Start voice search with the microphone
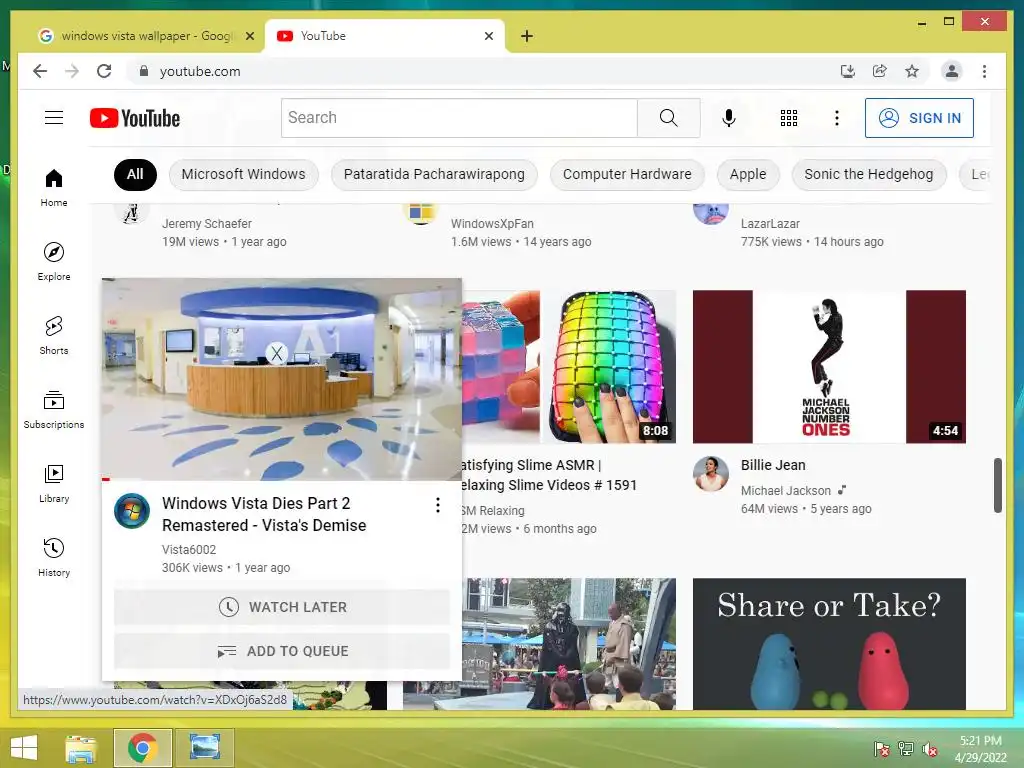This screenshot has width=1024, height=768. coord(729,118)
